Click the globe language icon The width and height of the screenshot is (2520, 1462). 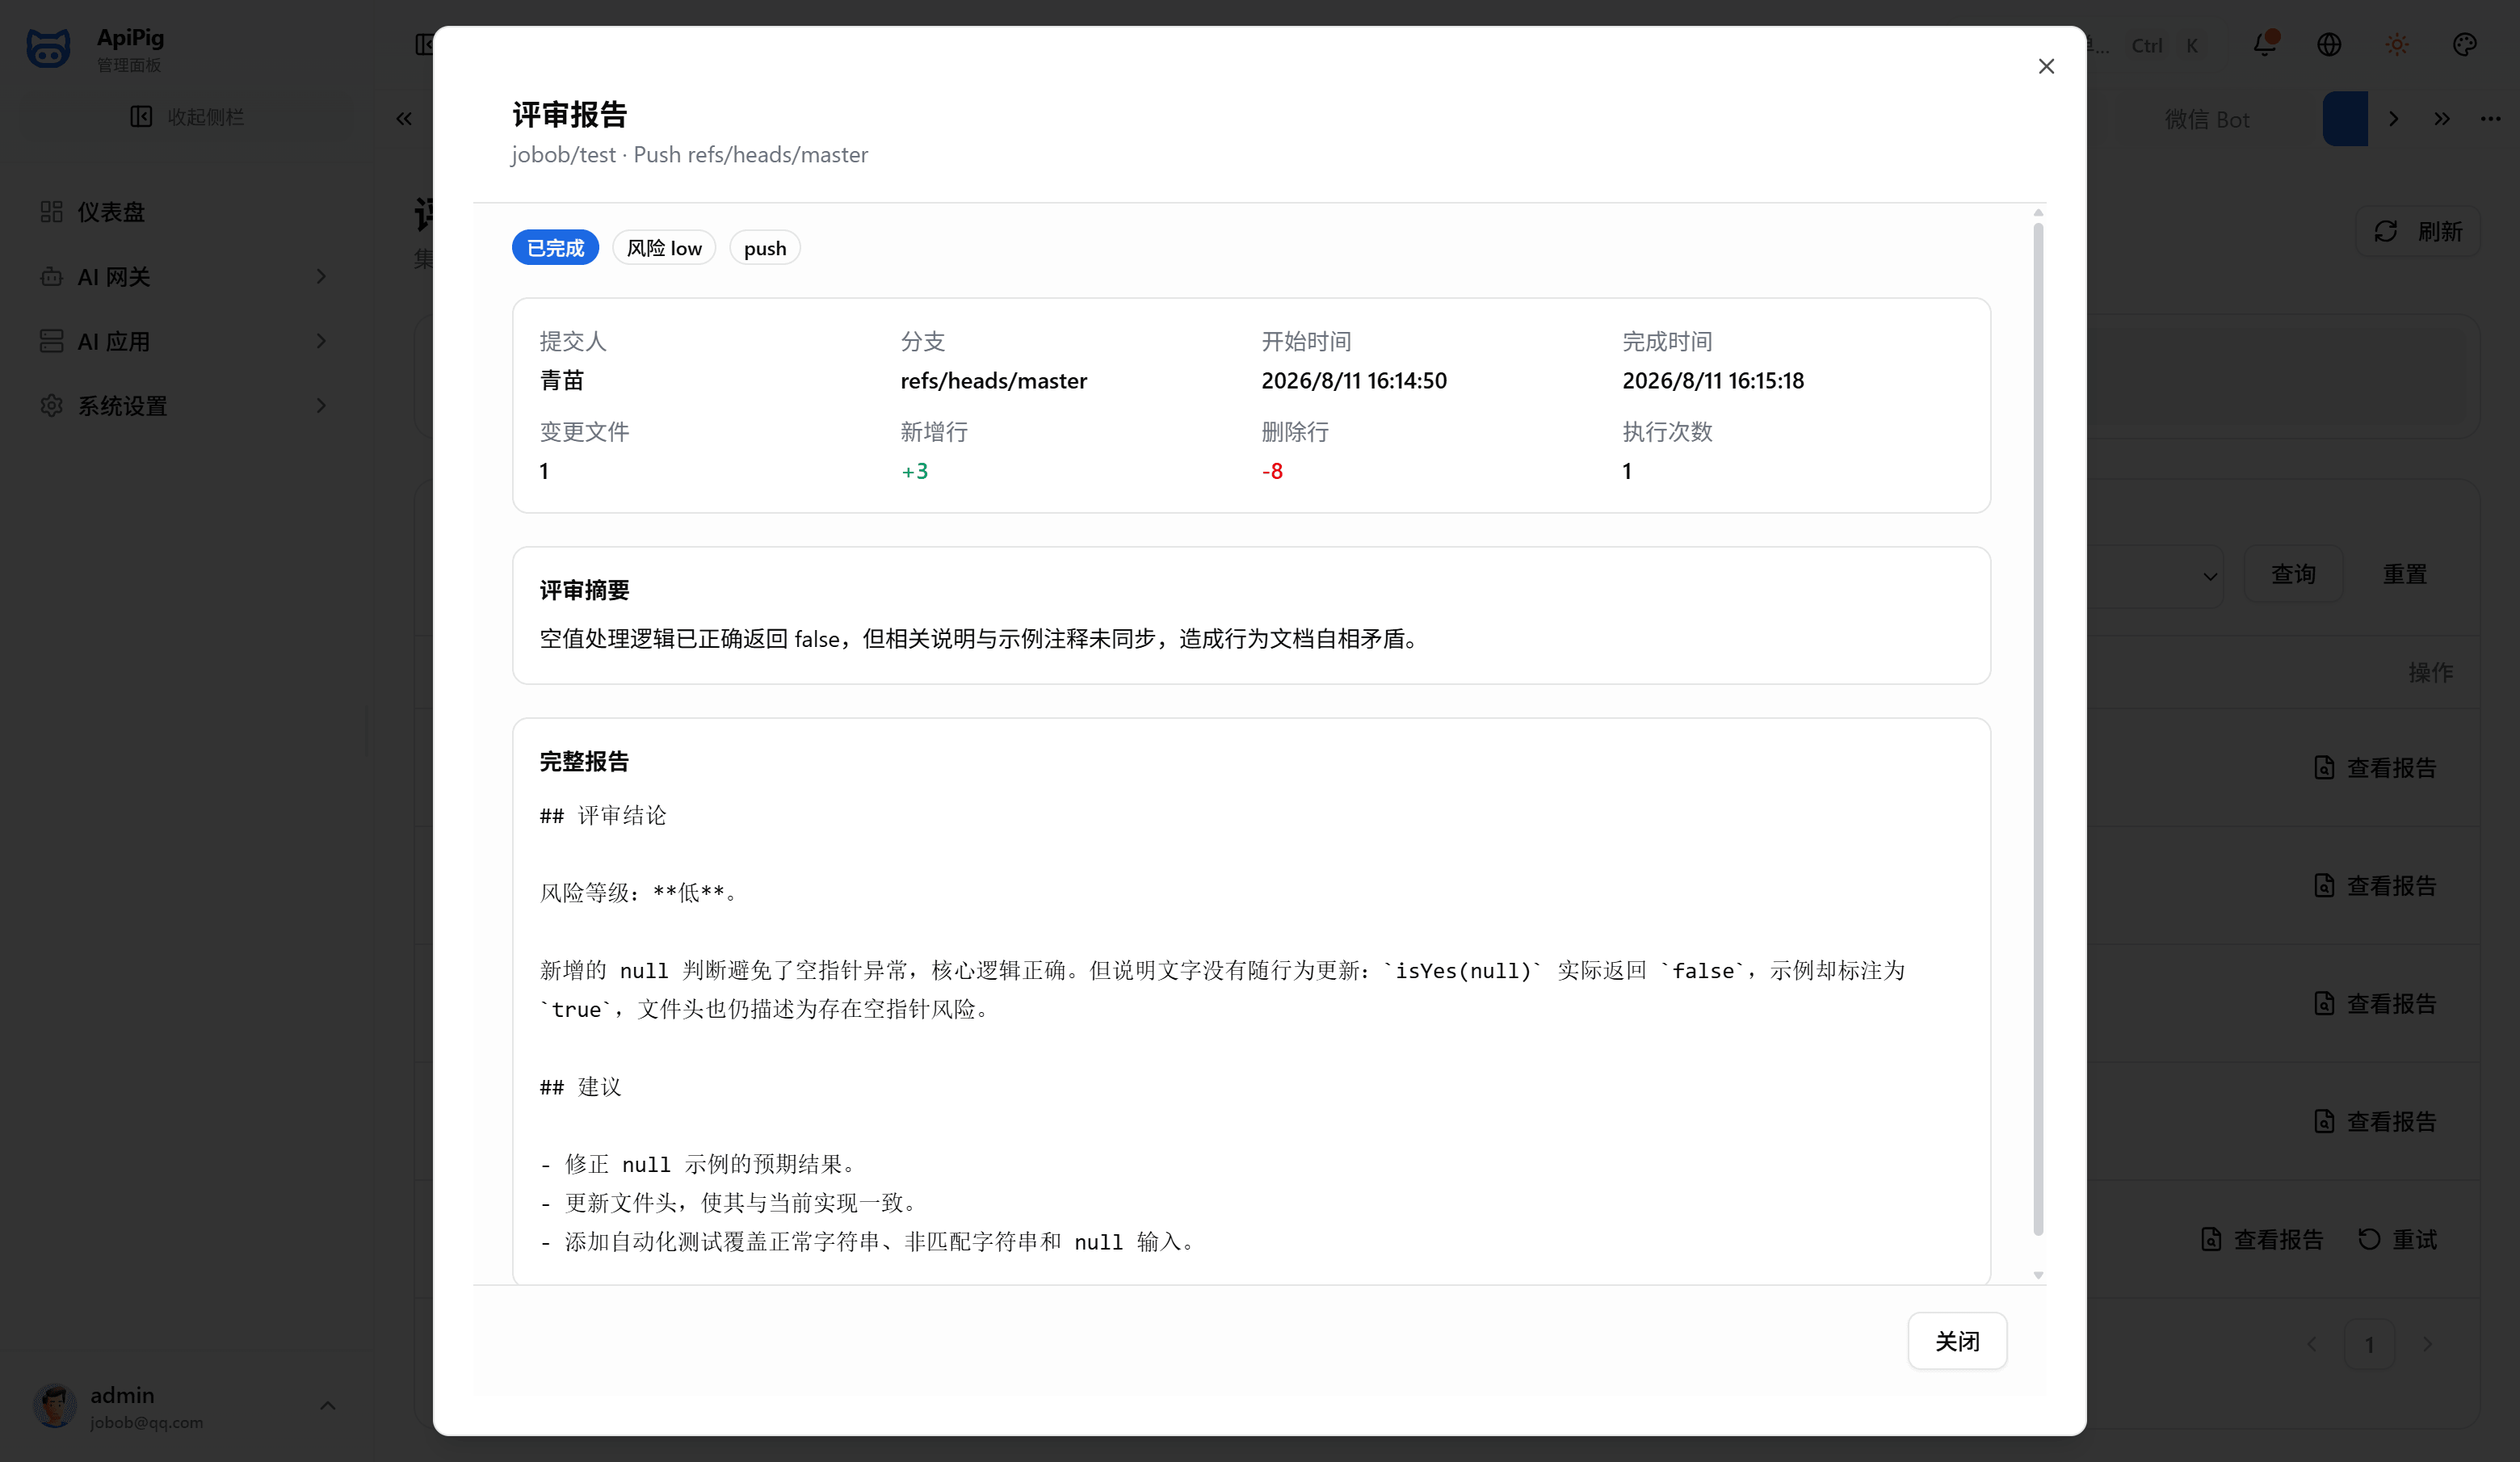[2329, 44]
